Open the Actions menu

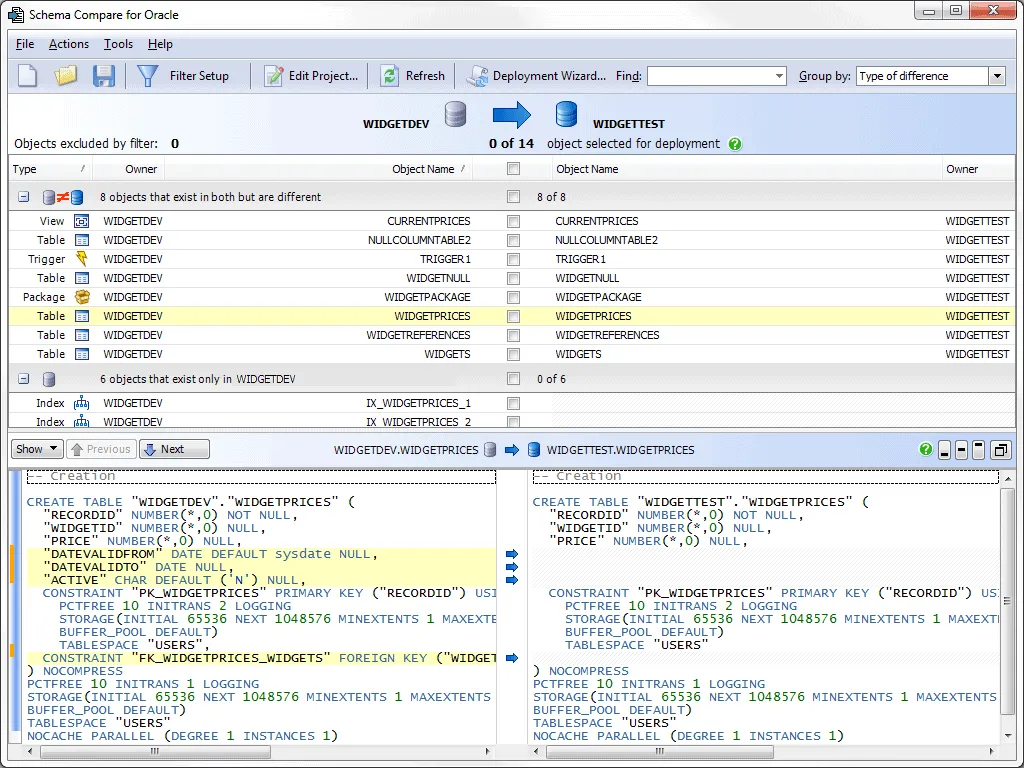tap(68, 44)
